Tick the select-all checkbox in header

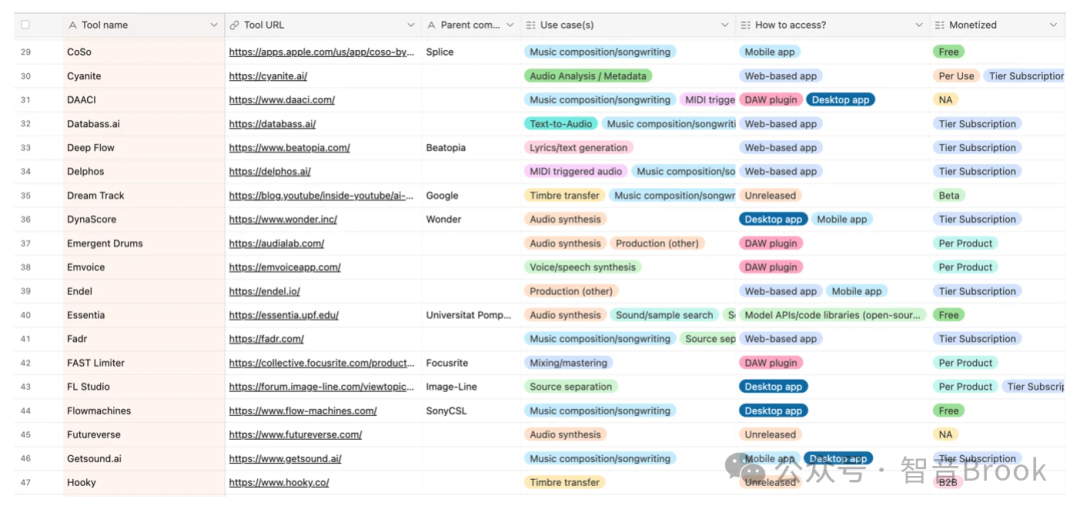[25, 25]
